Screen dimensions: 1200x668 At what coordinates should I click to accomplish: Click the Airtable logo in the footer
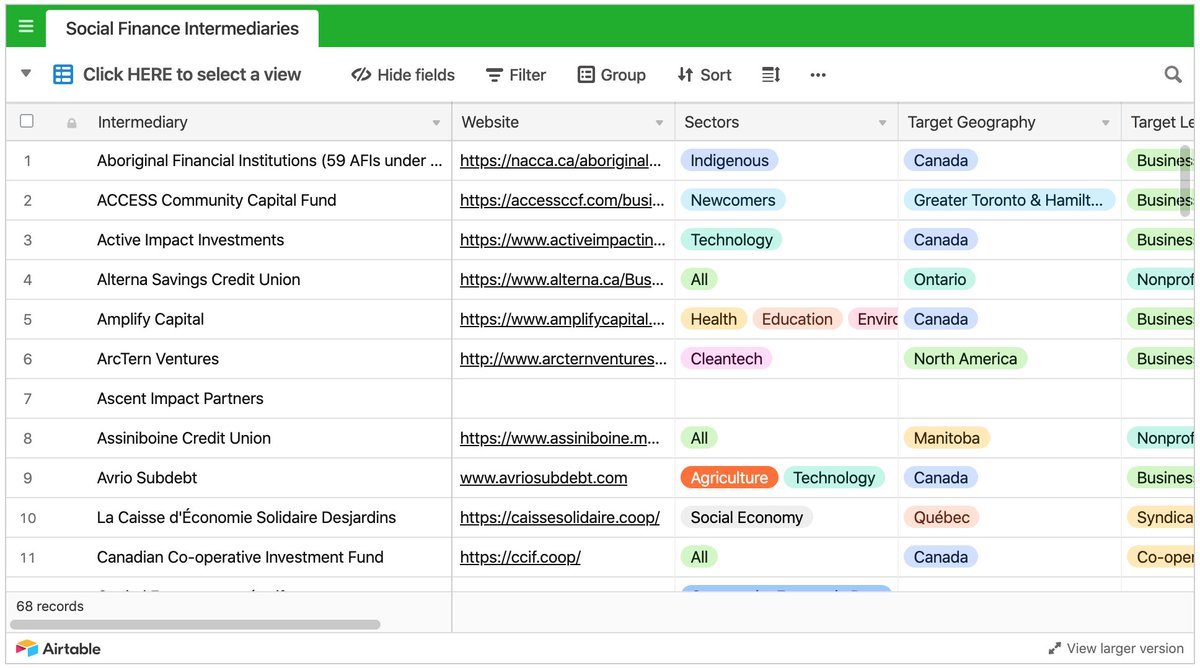click(58, 648)
